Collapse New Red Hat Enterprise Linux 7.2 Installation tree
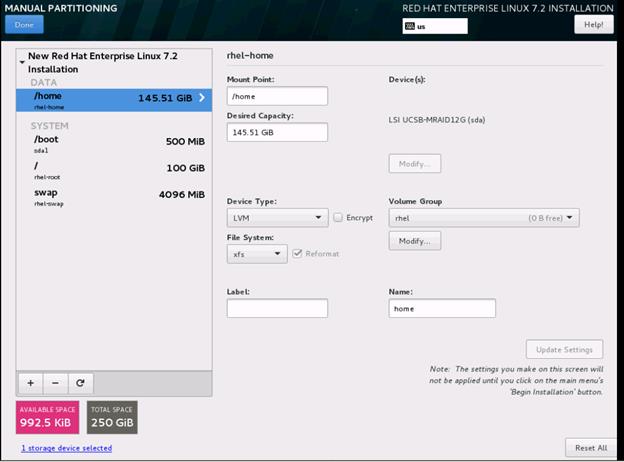624x462 pixels. (x=22, y=62)
